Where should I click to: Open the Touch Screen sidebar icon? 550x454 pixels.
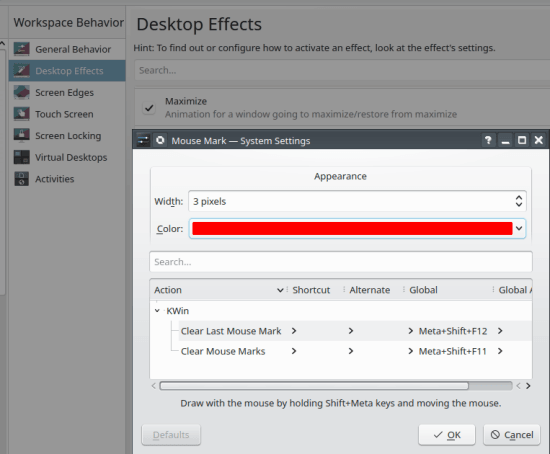point(21,114)
